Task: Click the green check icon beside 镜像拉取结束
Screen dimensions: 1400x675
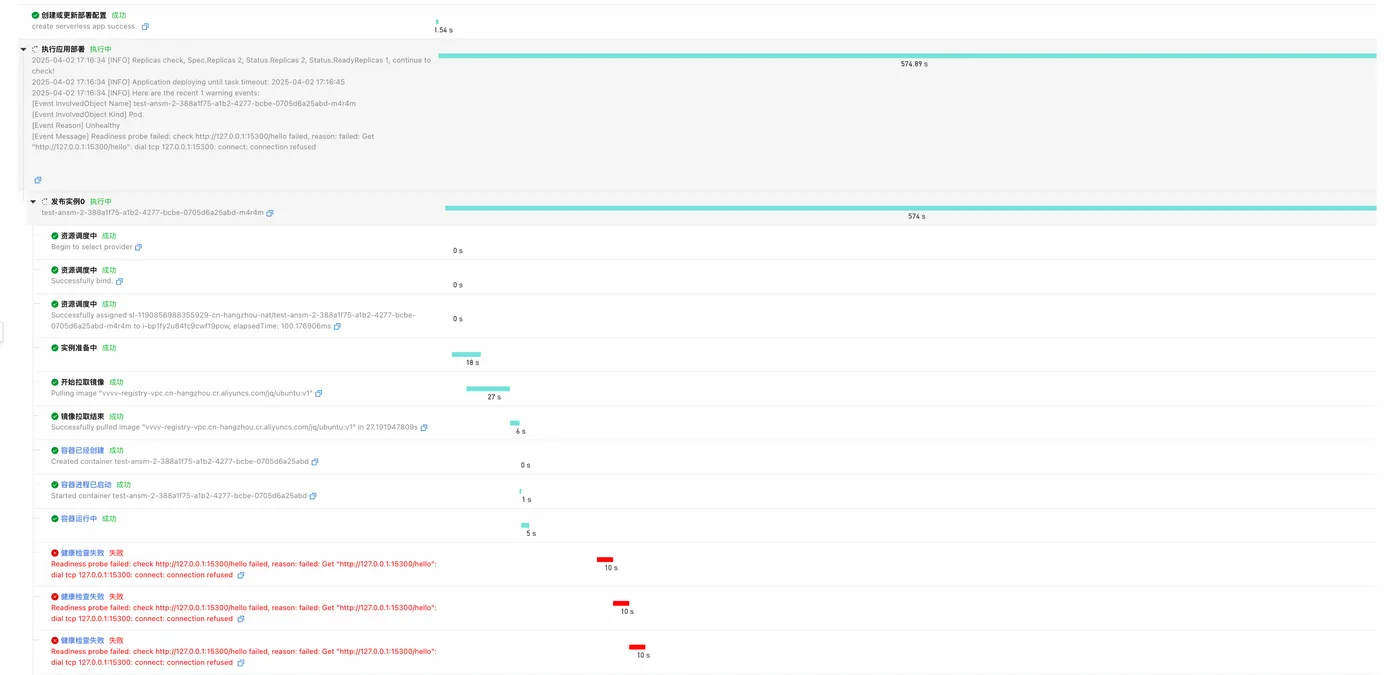Action: 55,416
